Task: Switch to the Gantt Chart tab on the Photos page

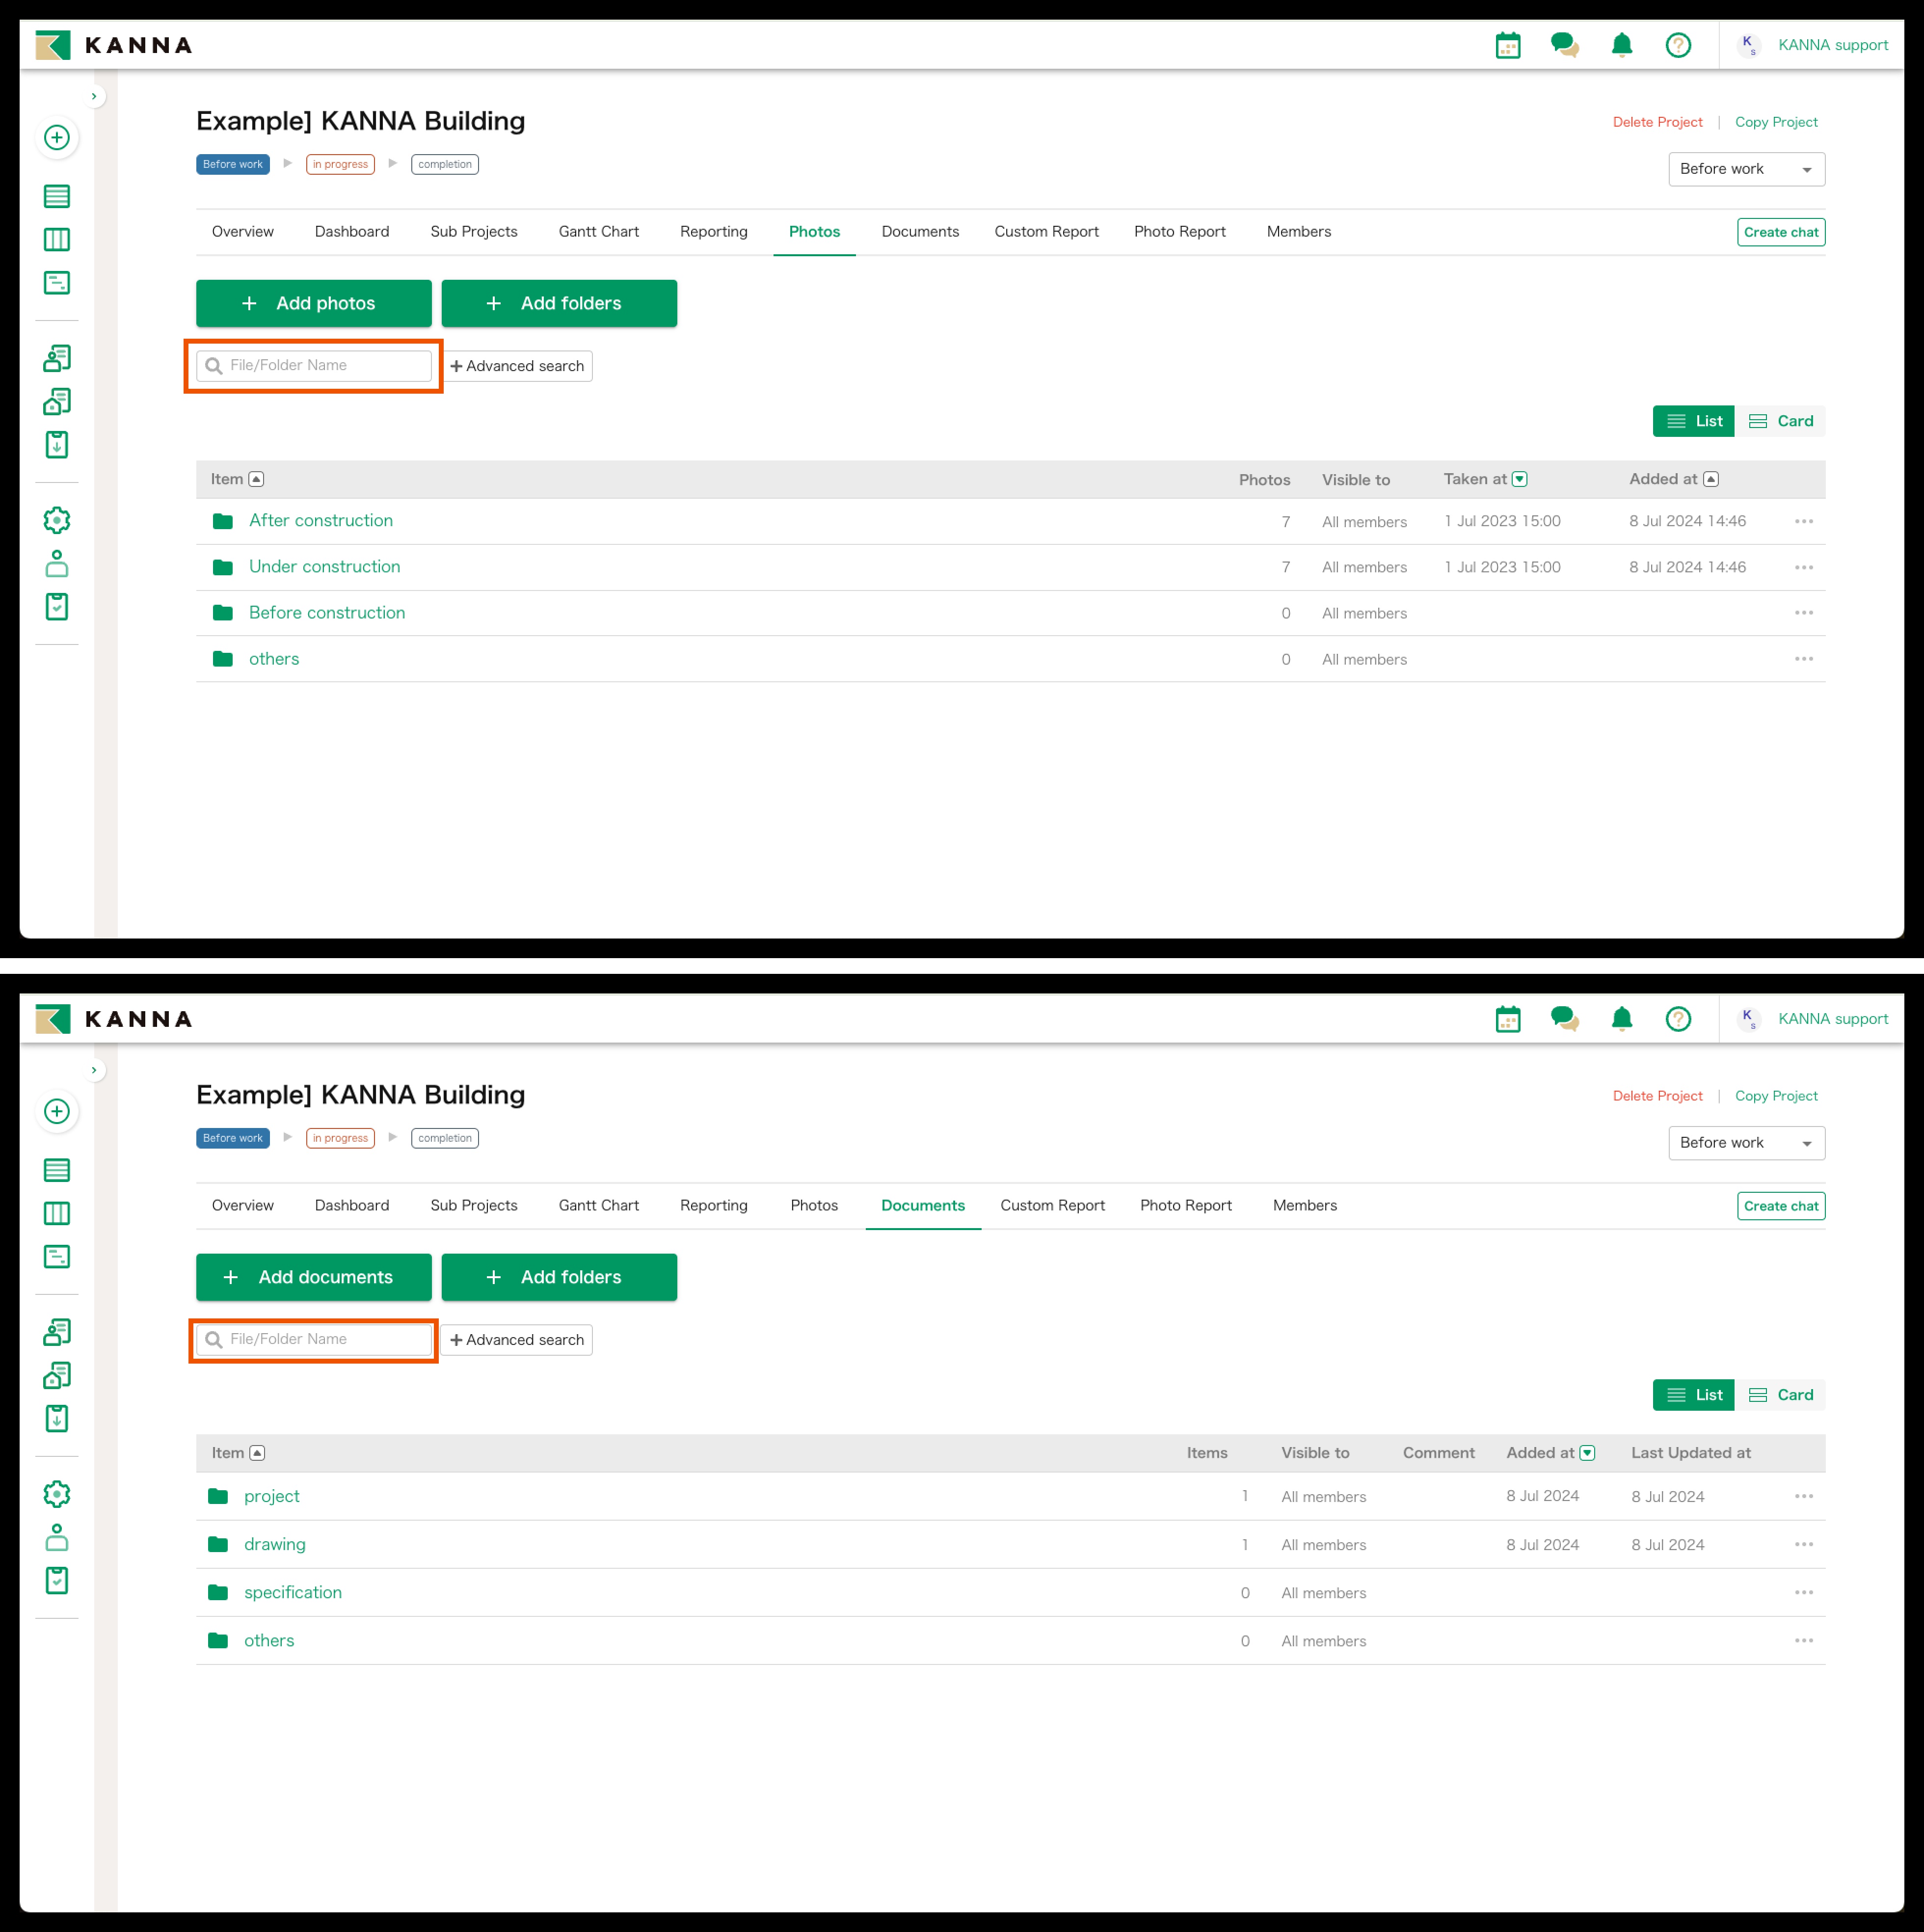Action: 598,231
